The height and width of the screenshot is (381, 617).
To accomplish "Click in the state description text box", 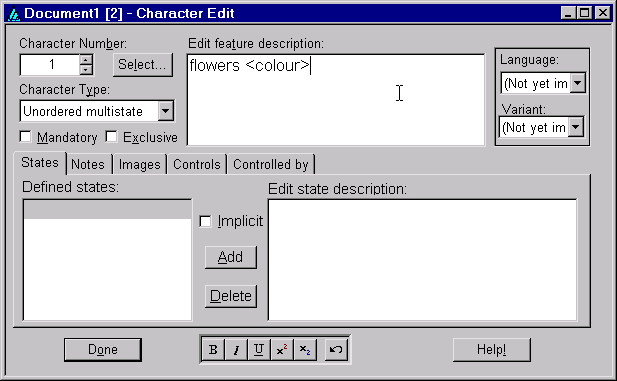I will (x=422, y=260).
